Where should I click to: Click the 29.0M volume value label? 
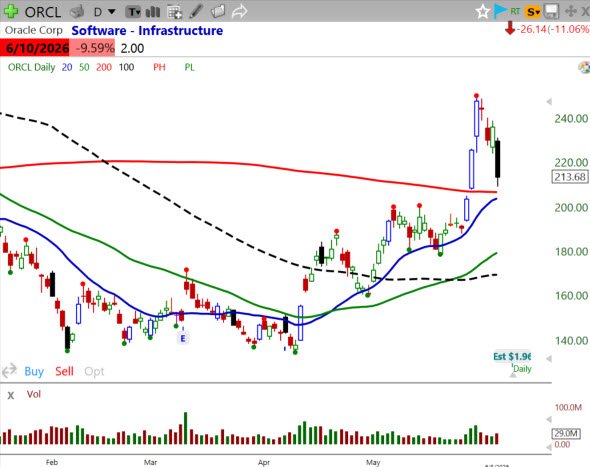pyautogui.click(x=566, y=434)
